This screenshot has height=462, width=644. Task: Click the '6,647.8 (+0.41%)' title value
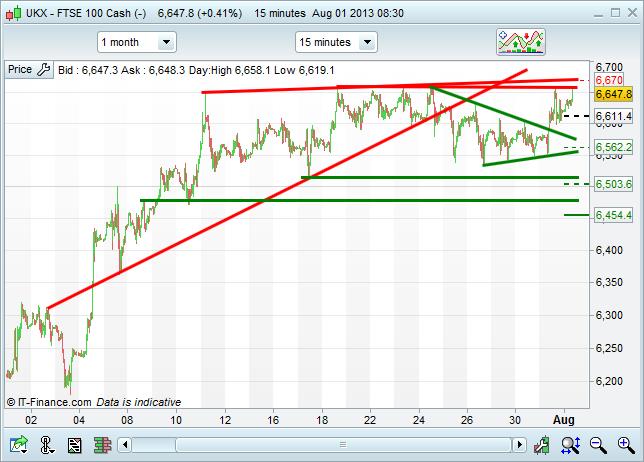point(200,13)
